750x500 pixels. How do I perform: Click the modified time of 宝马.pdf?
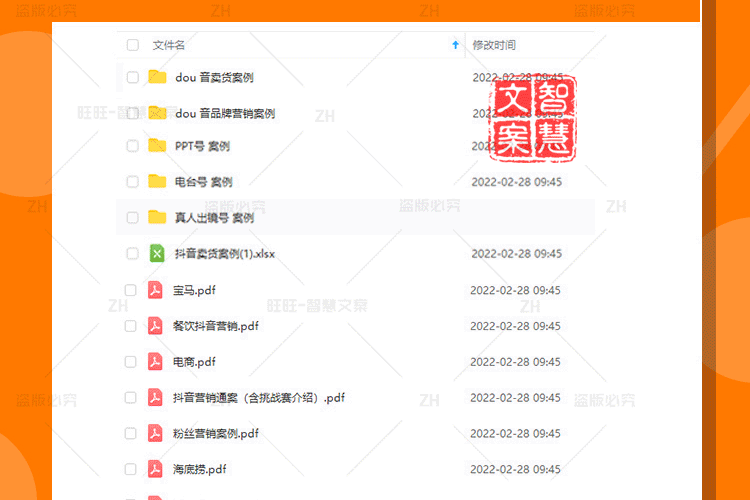coord(515,290)
